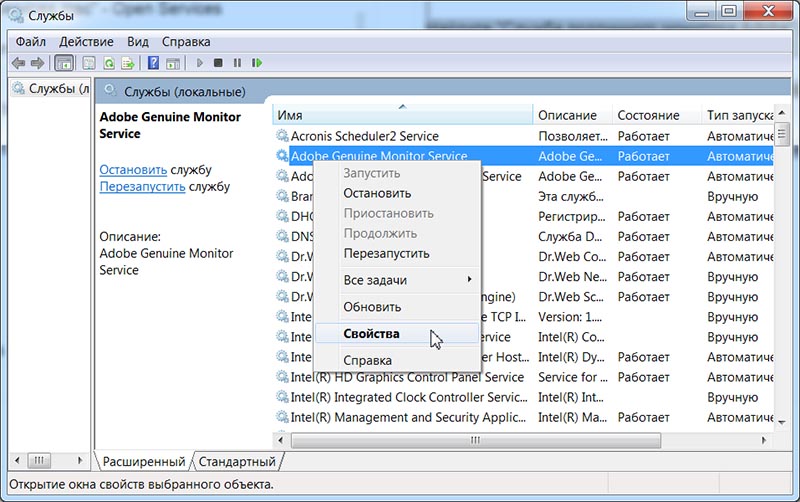Open the "Действие" menu in the menu bar
This screenshot has height=502, width=800.
click(x=86, y=42)
